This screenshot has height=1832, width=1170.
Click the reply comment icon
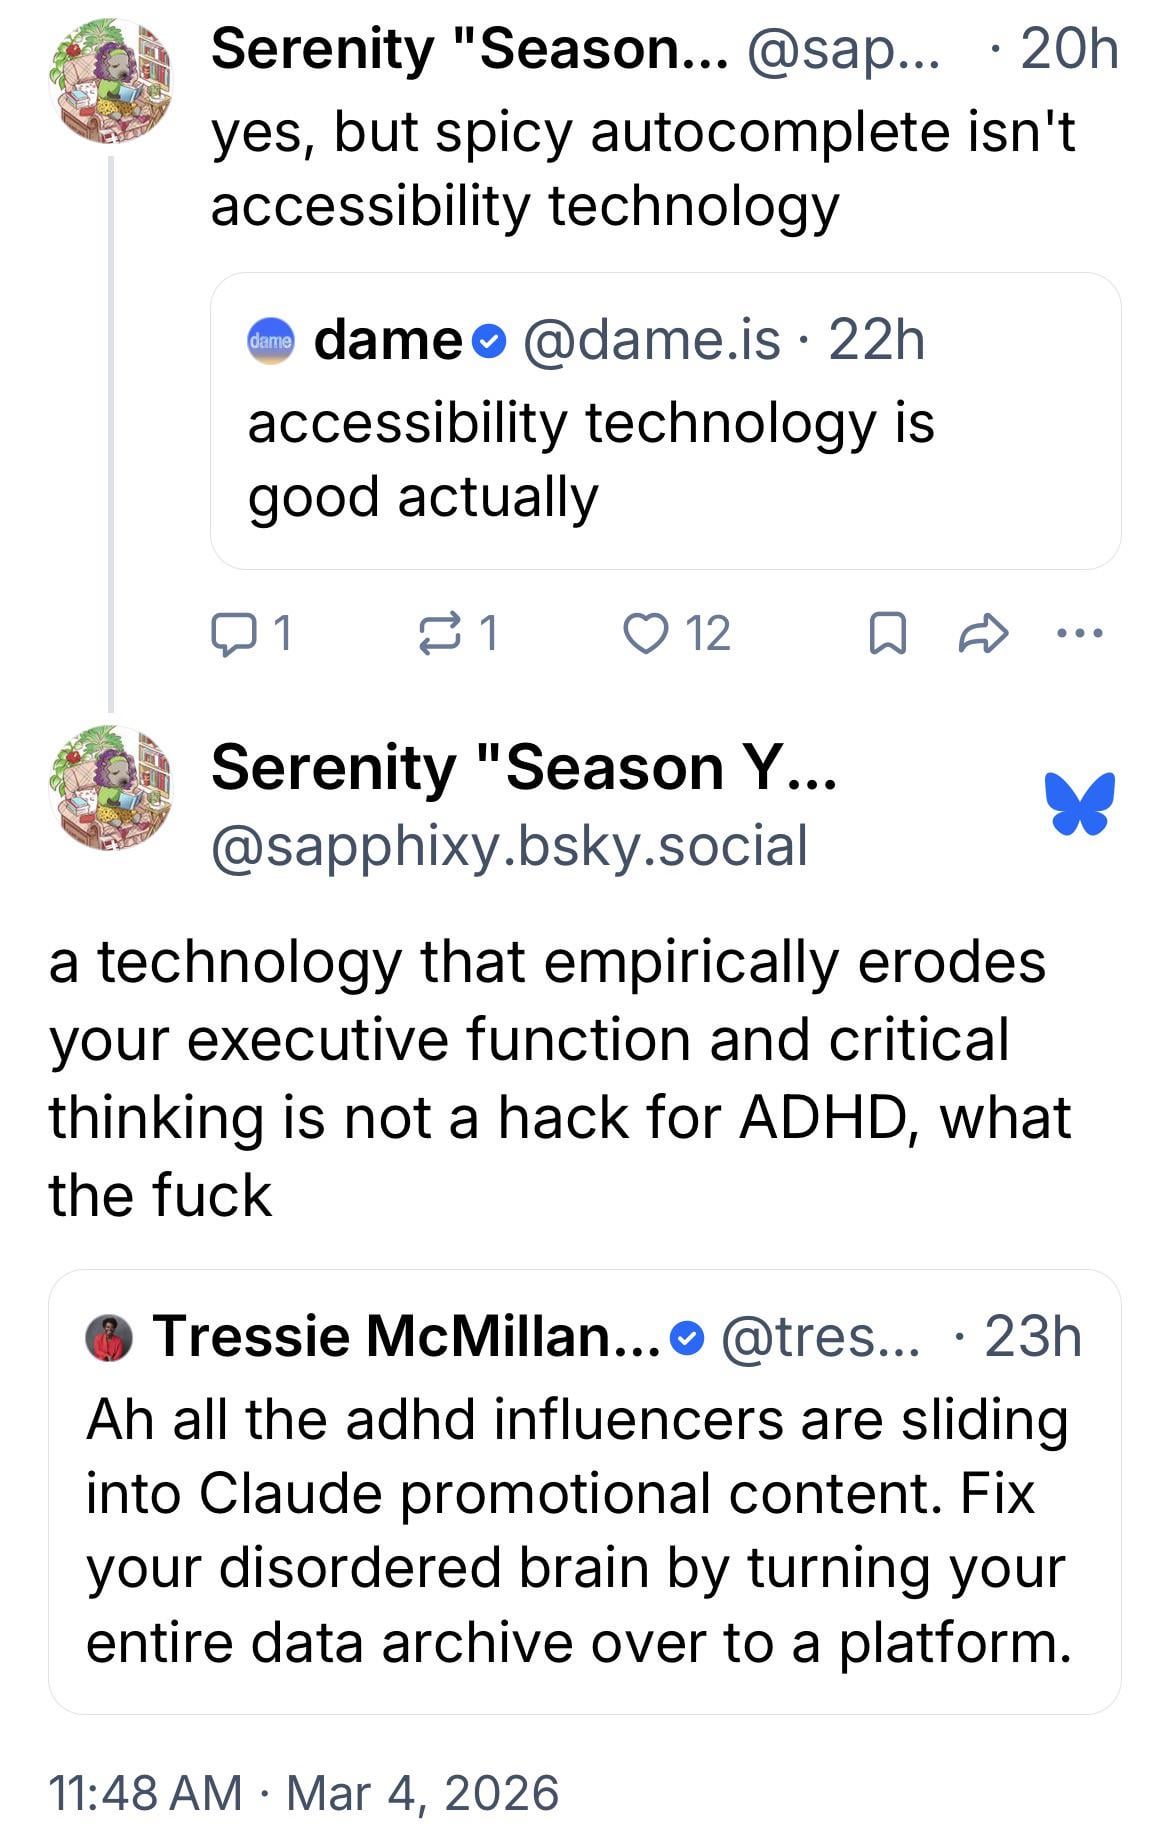(x=232, y=633)
